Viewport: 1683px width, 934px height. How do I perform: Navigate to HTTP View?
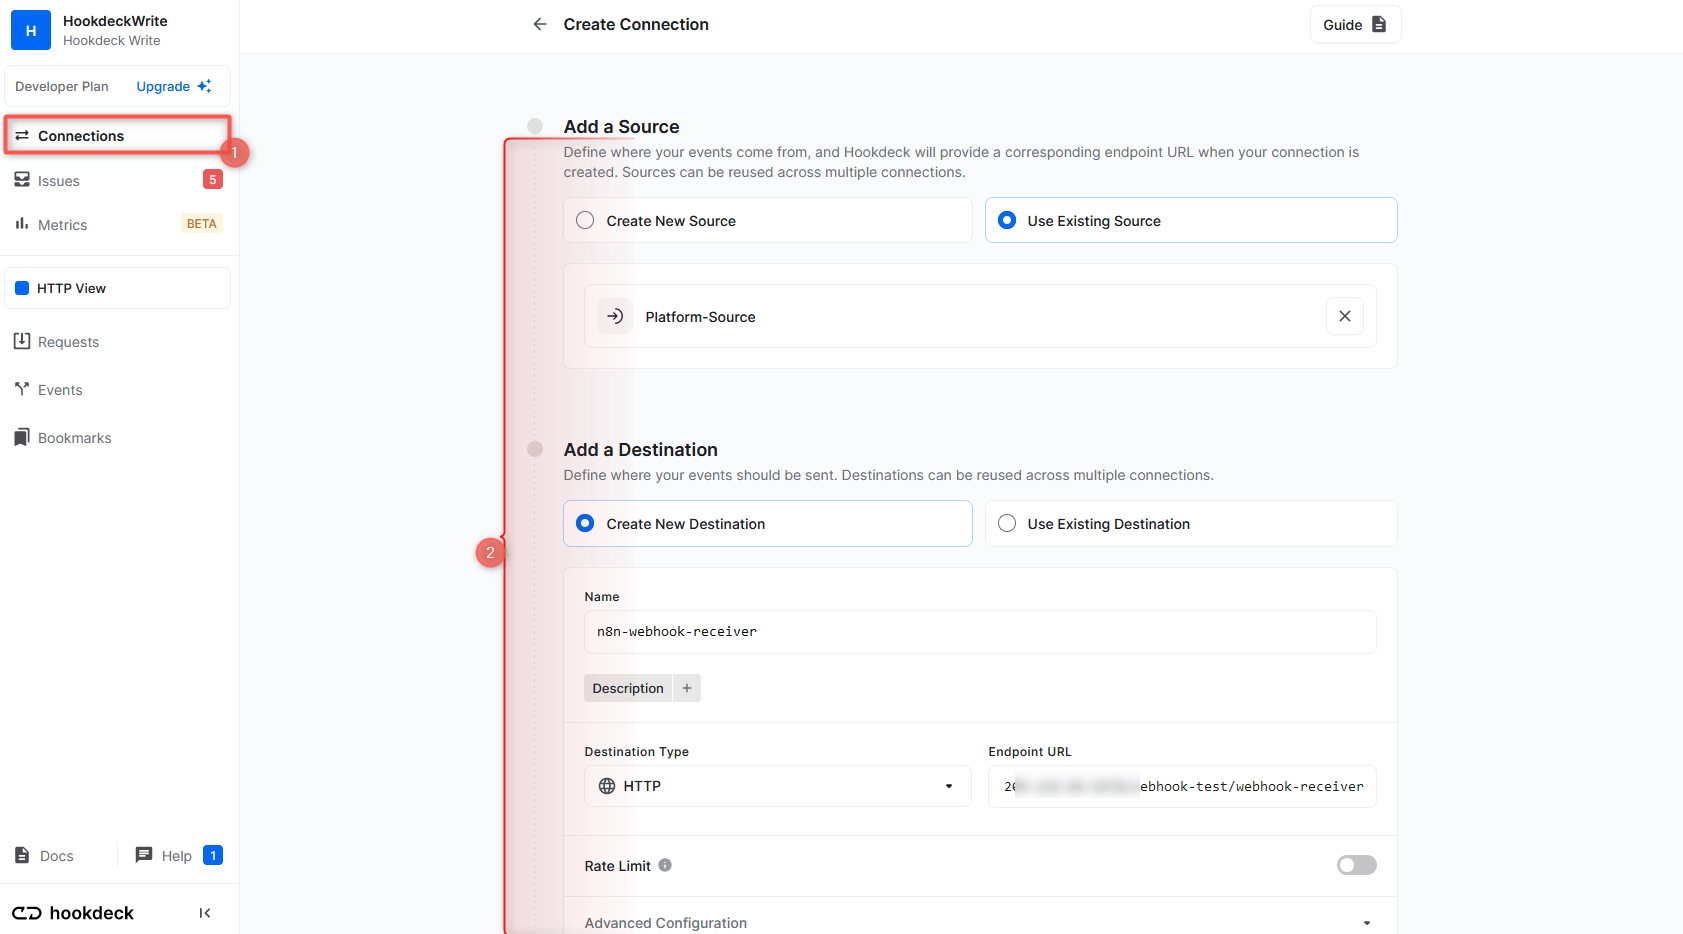click(x=70, y=288)
